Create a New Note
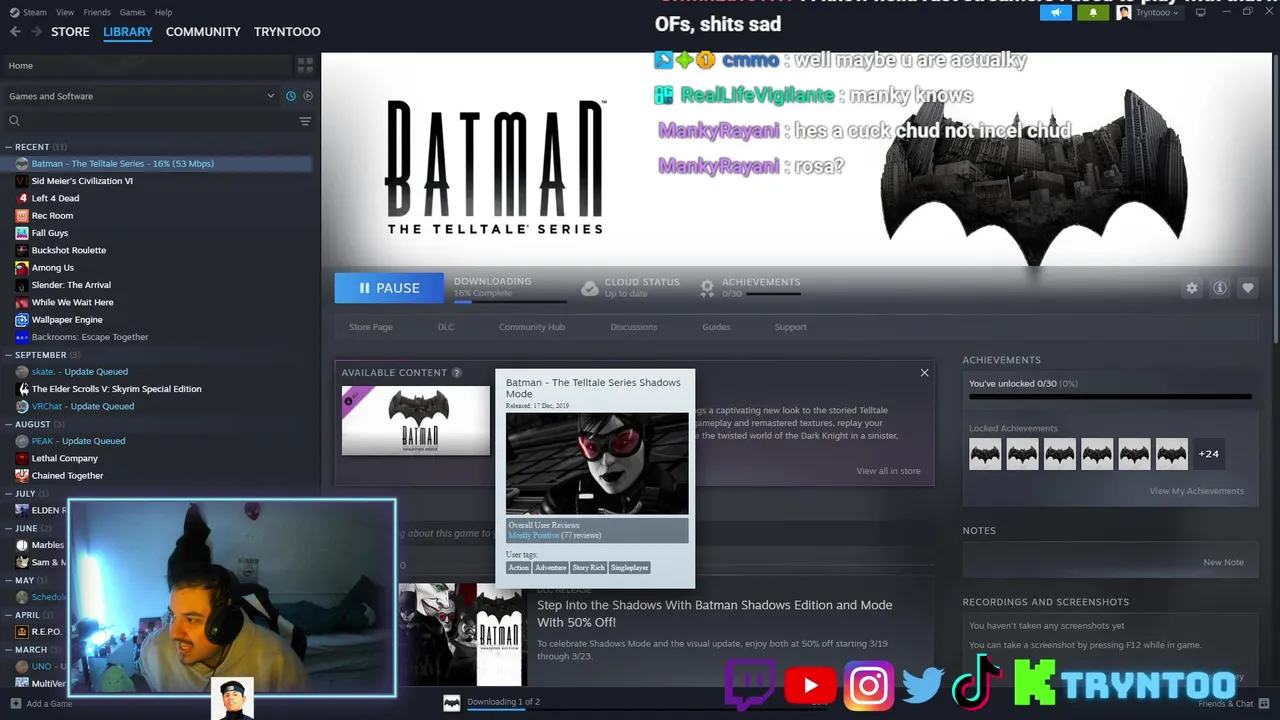The width and height of the screenshot is (1280, 720). click(x=1224, y=562)
